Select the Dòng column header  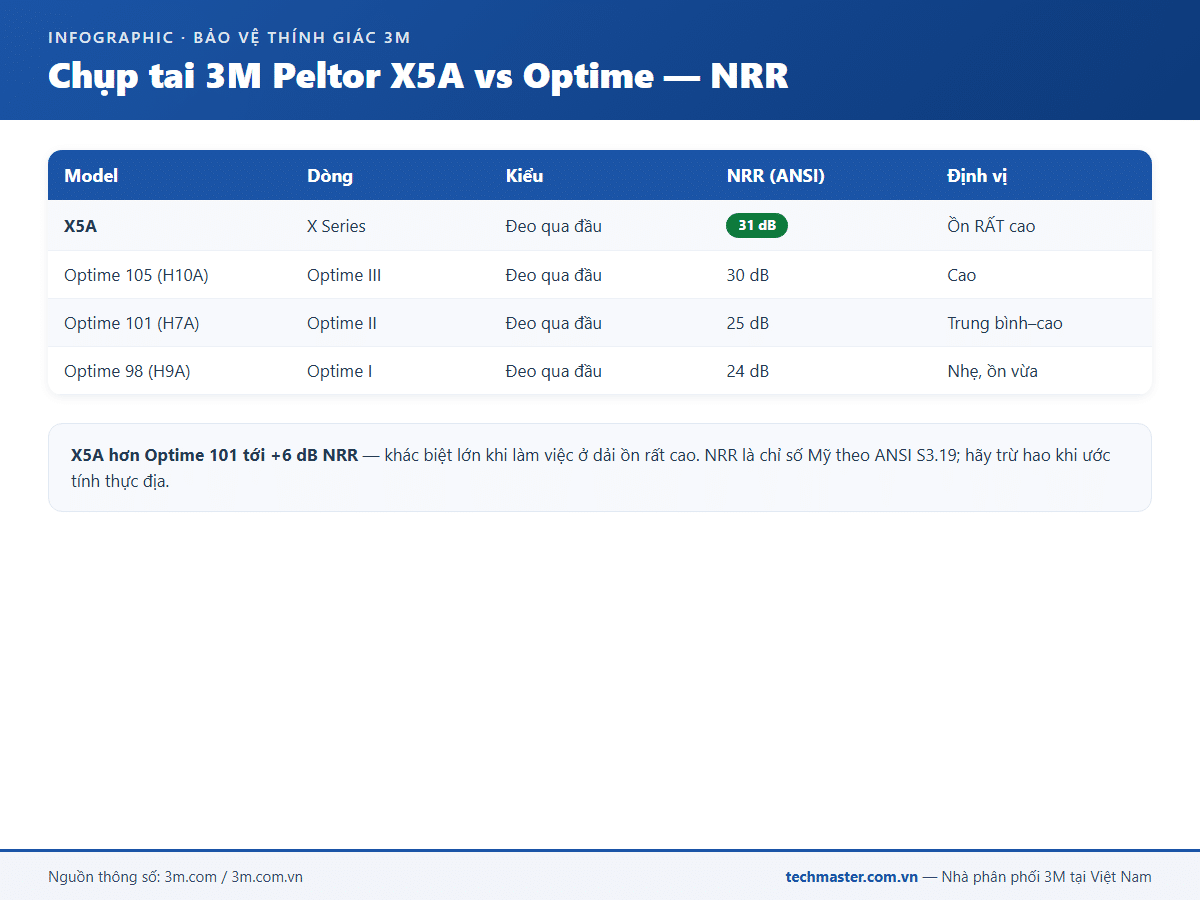point(330,176)
